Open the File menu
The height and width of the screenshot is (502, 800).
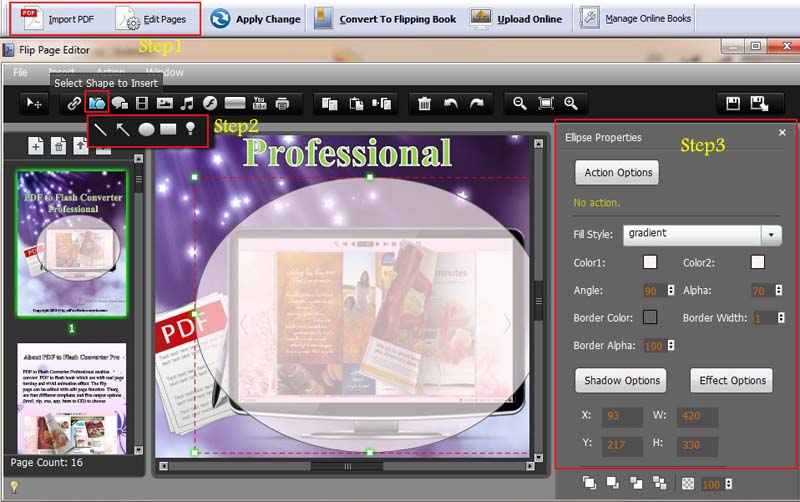[x=20, y=72]
